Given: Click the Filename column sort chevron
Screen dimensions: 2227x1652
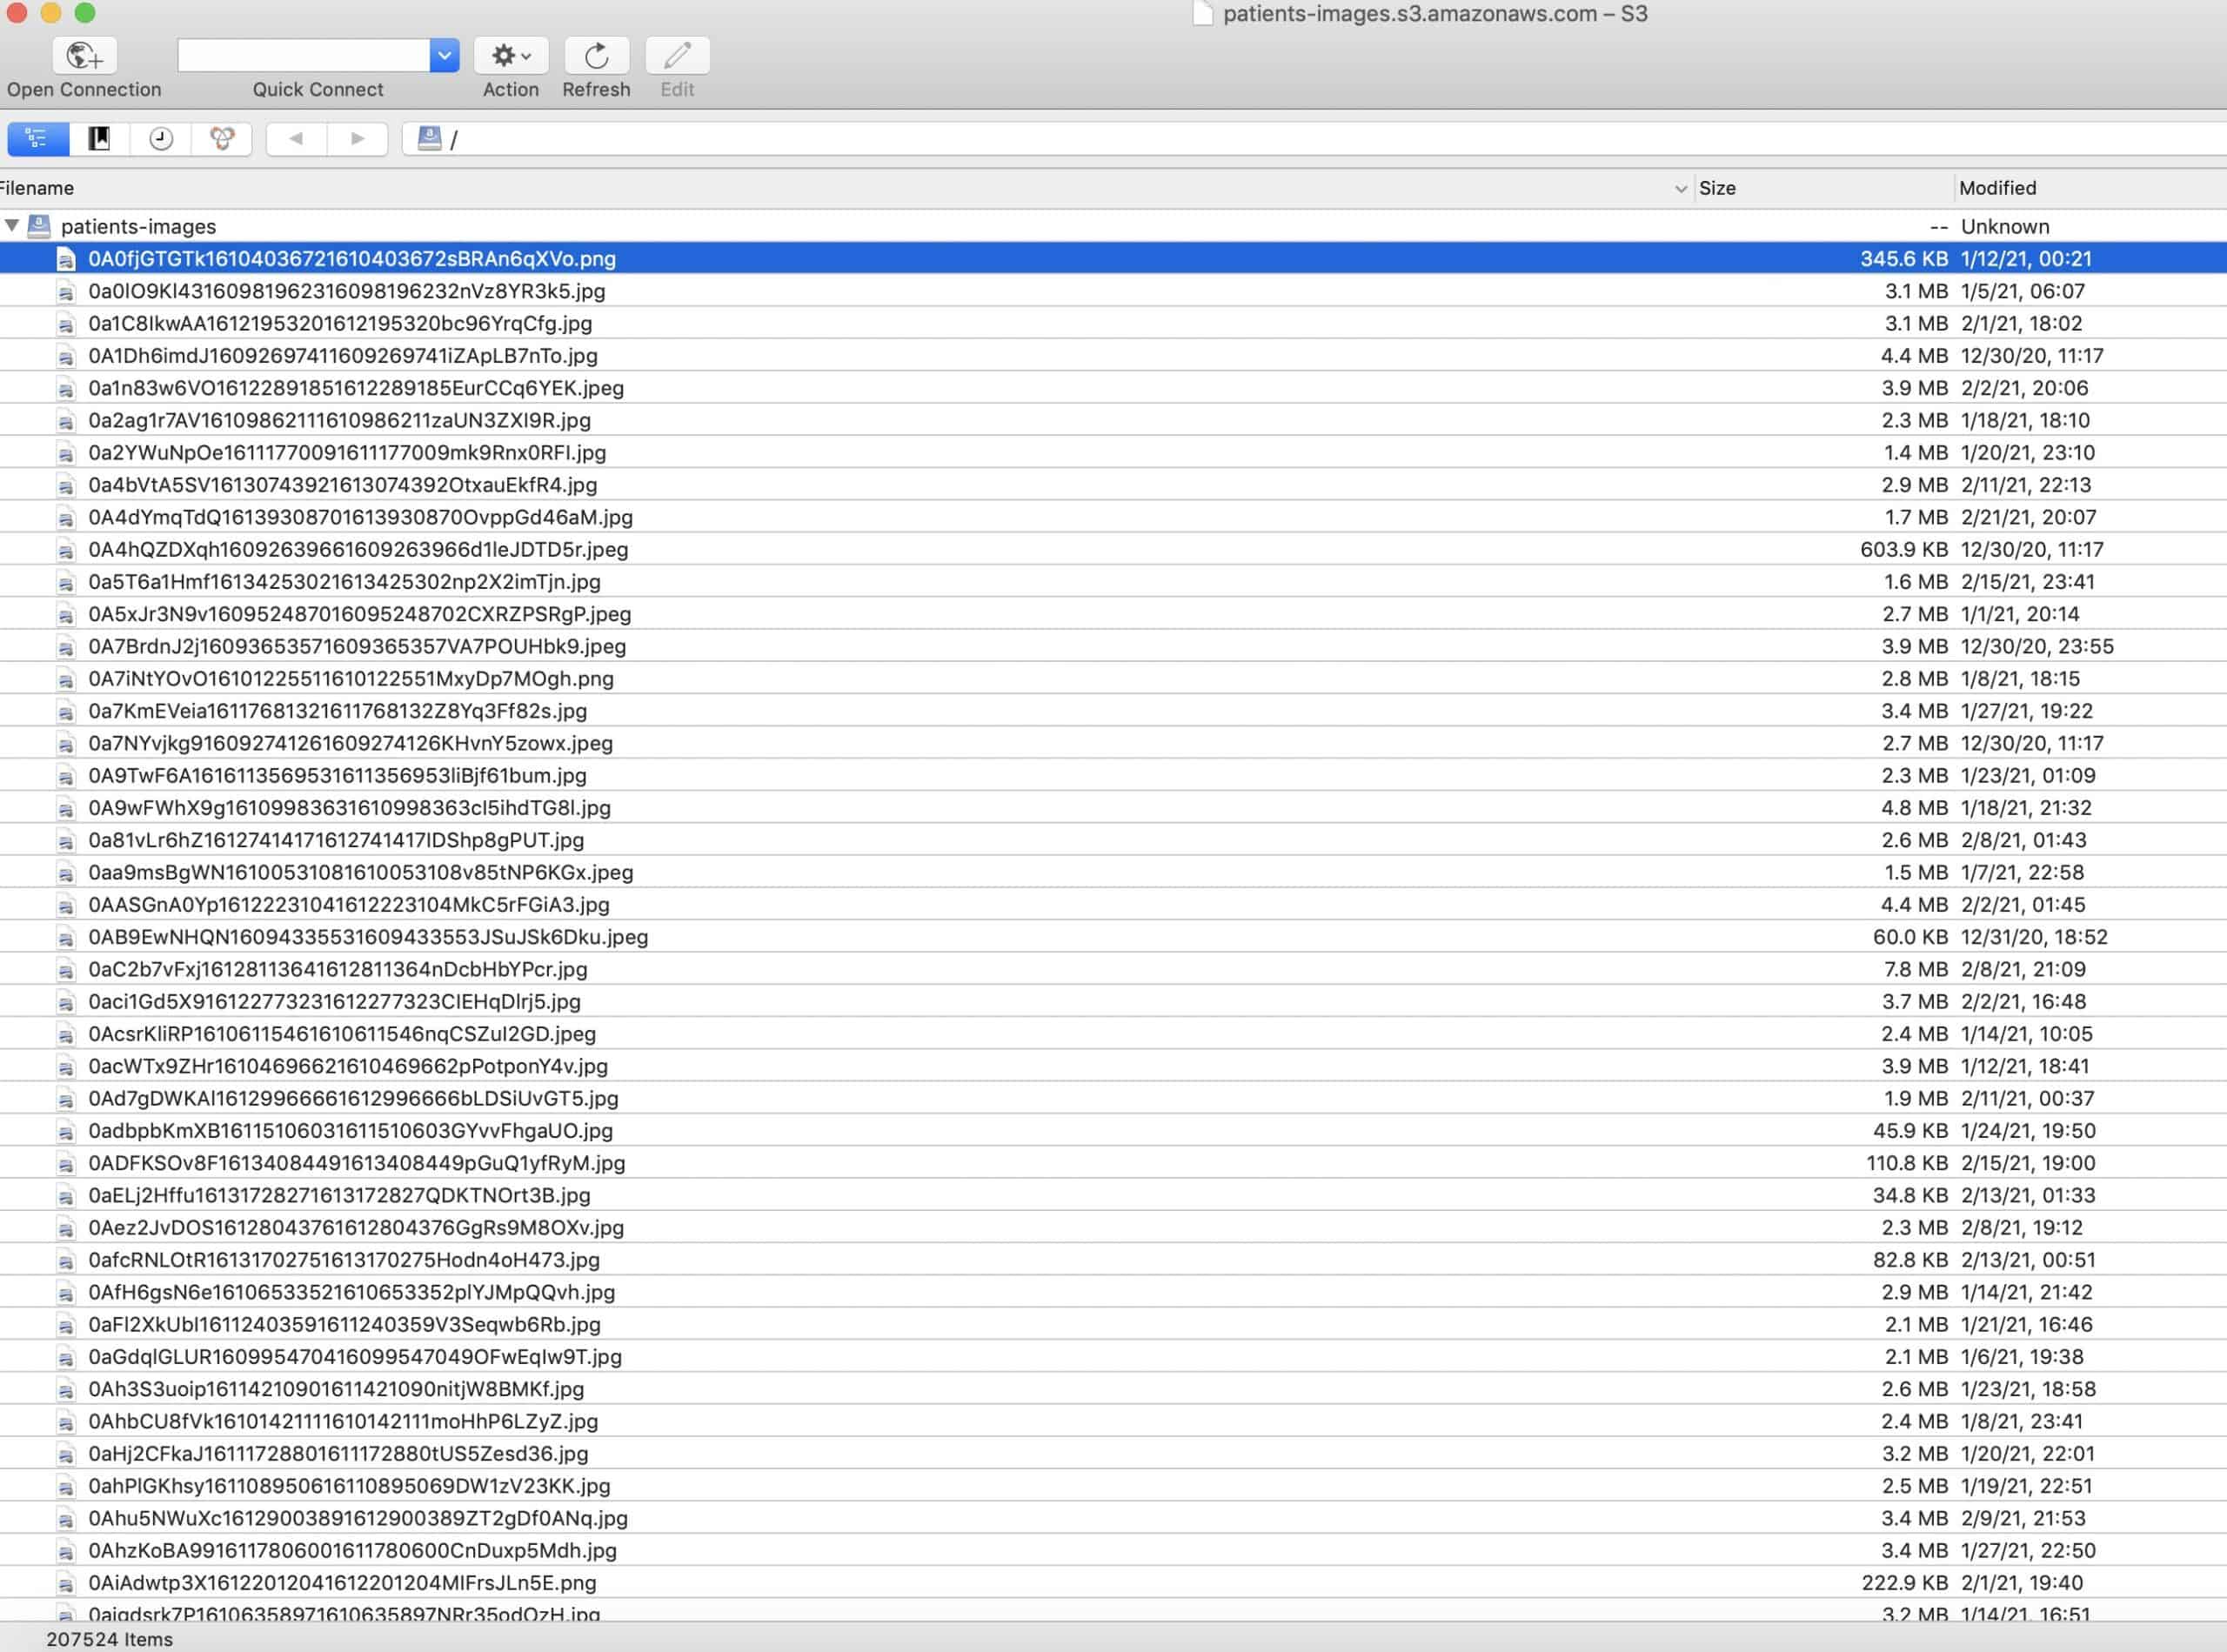Looking at the screenshot, I should (x=1680, y=189).
